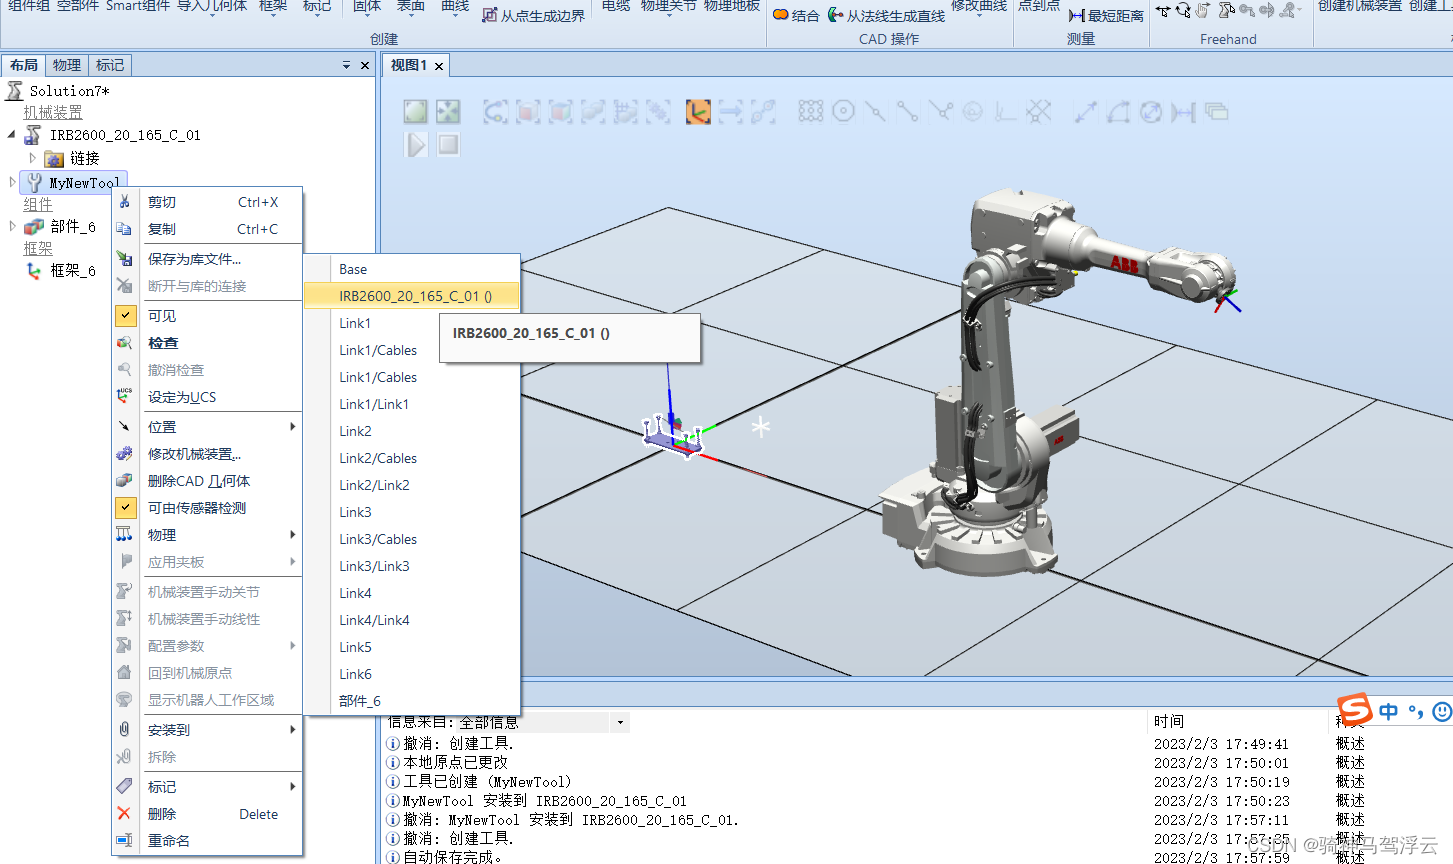This screenshot has width=1453, height=864.
Task: Click the highlighted orange frame icon in viewport toolbar
Action: [697, 111]
